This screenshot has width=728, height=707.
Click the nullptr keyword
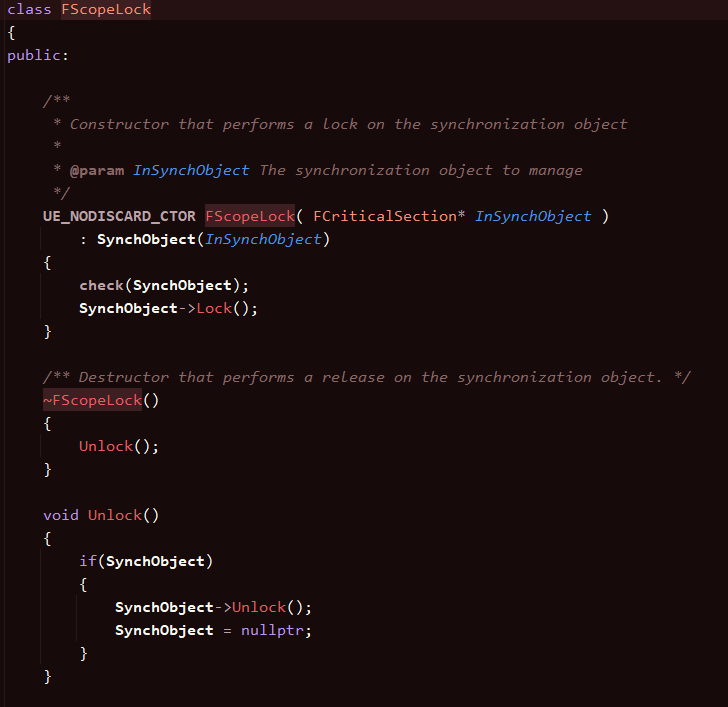(x=276, y=630)
